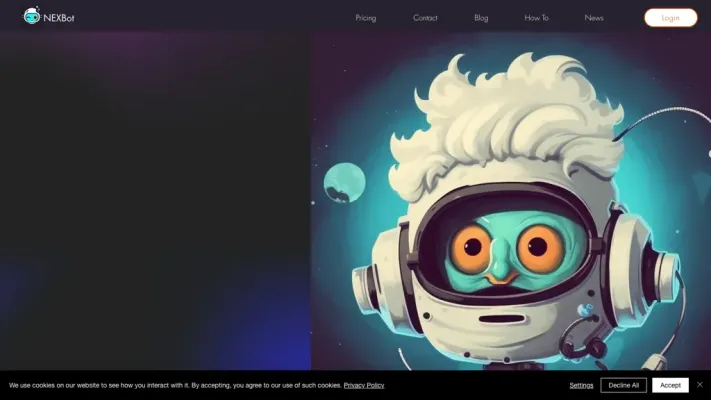Viewport: 711px width, 400px height.
Task: Decline all cookies
Action: click(x=623, y=385)
